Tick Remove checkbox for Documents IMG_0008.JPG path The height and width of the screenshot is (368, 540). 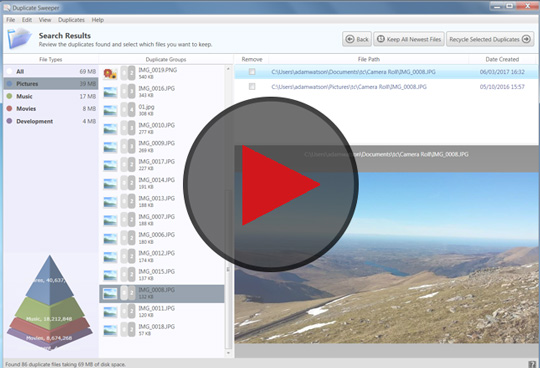252,72
